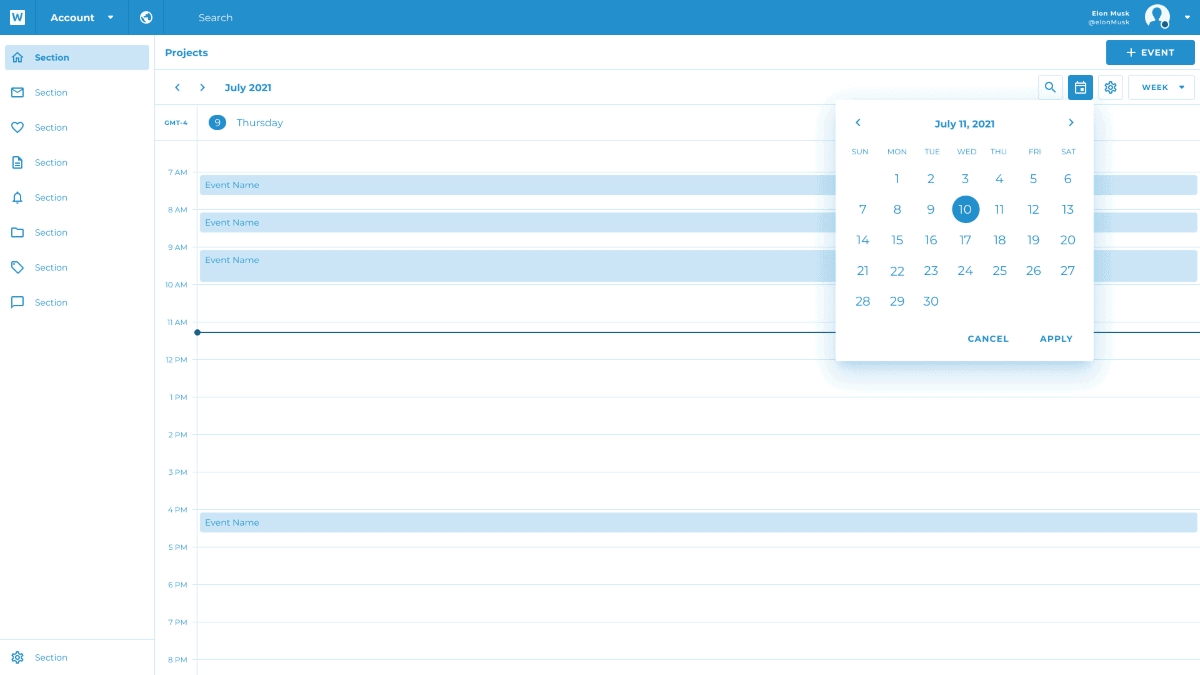Image resolution: width=1200 pixels, height=675 pixels.
Task: Click the W app logo
Action: click(17, 17)
